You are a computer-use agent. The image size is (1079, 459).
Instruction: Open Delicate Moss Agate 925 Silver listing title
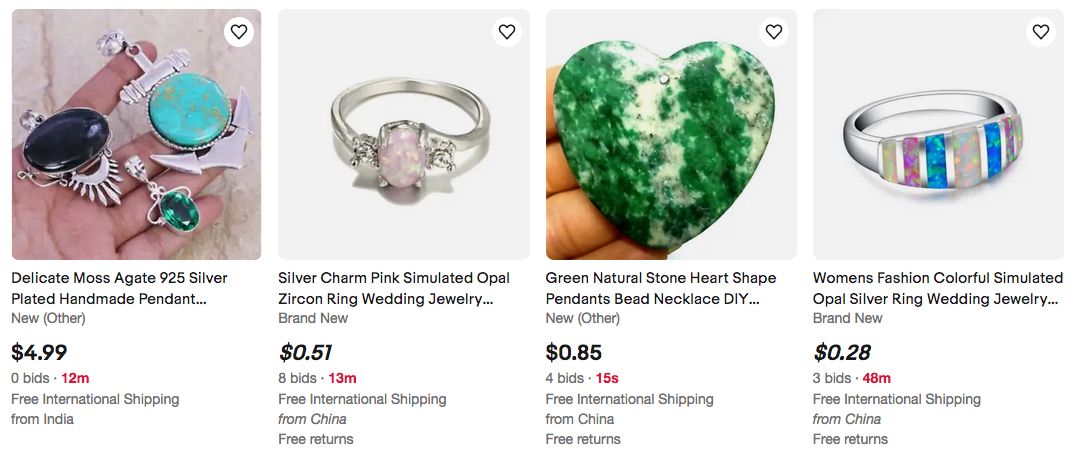click(x=120, y=288)
